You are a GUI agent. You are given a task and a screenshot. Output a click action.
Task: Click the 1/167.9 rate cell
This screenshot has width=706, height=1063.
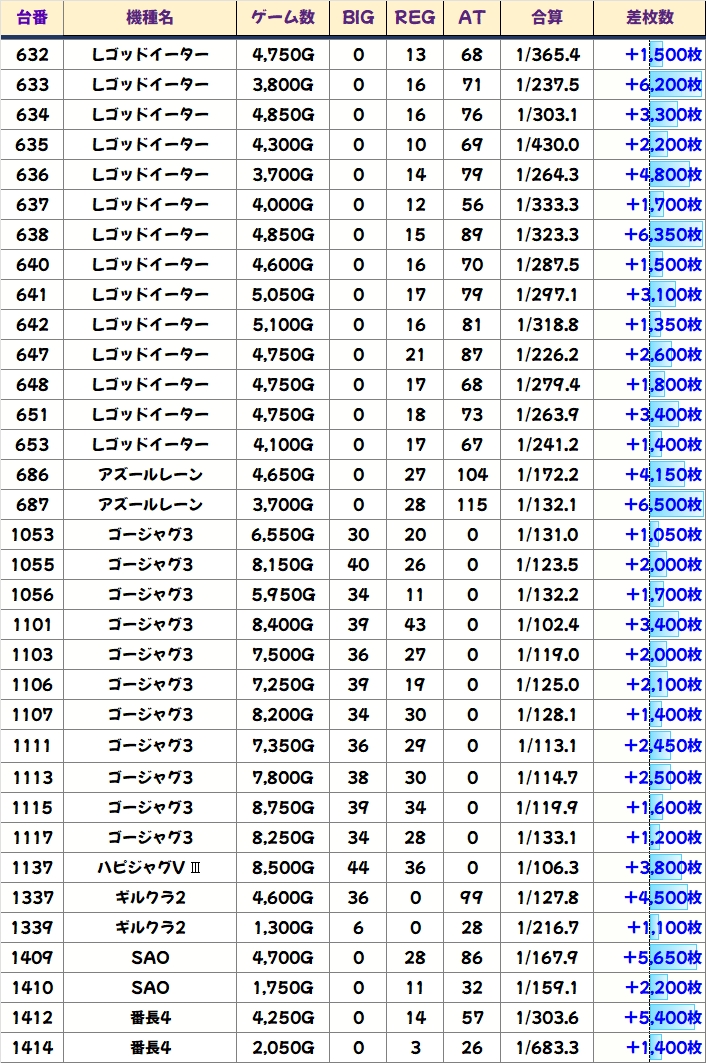[547, 957]
